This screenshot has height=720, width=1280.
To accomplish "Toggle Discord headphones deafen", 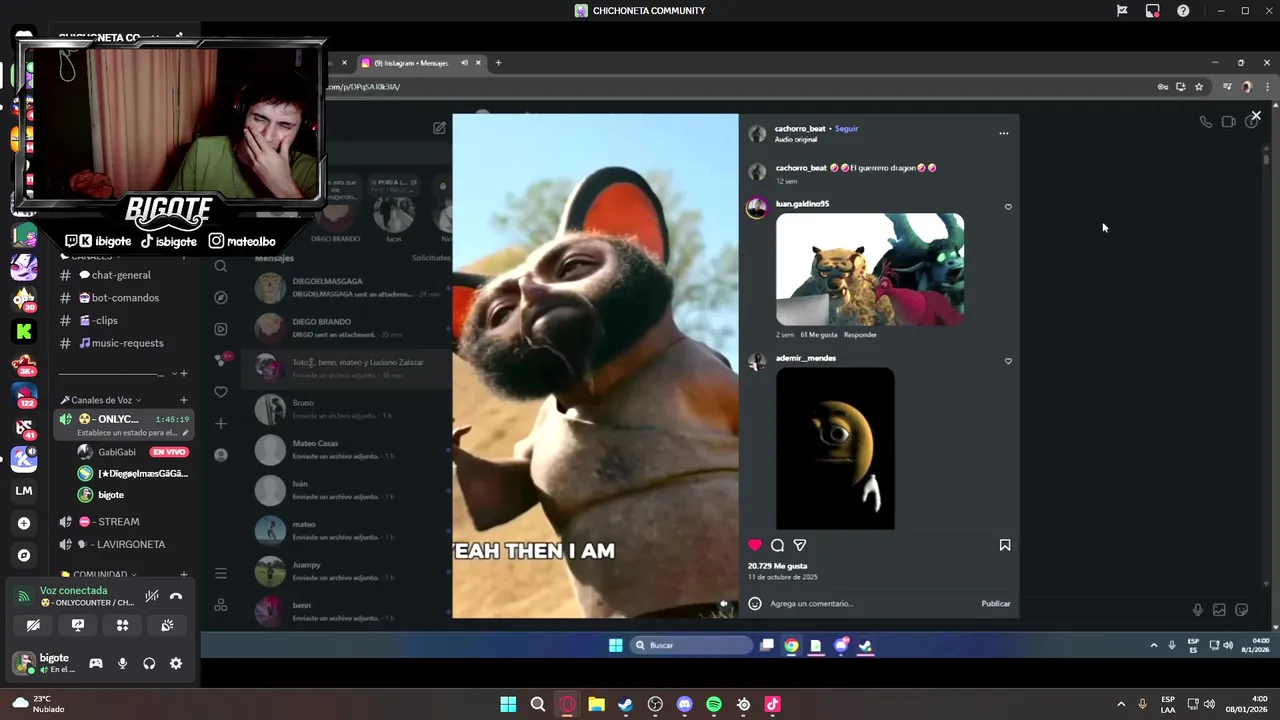I will 149,663.
